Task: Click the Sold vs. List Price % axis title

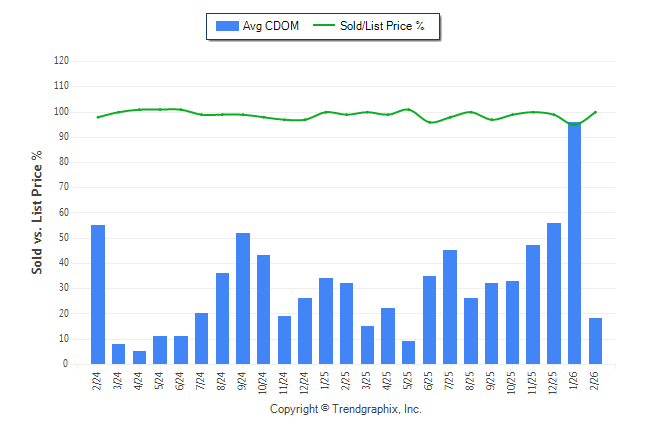Action: click(x=37, y=213)
